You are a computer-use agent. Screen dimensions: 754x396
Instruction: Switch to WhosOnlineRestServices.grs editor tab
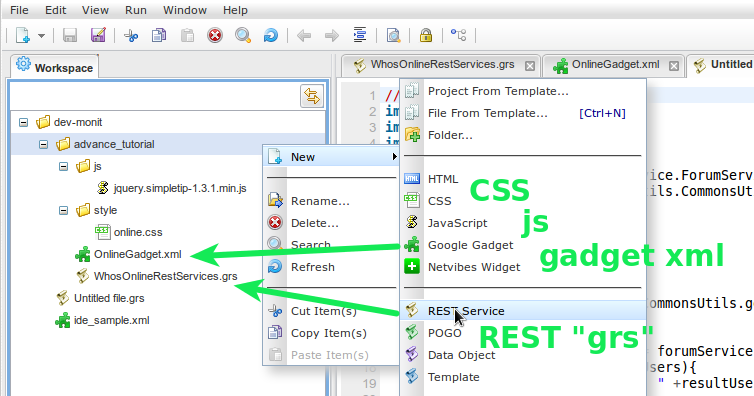click(441, 65)
